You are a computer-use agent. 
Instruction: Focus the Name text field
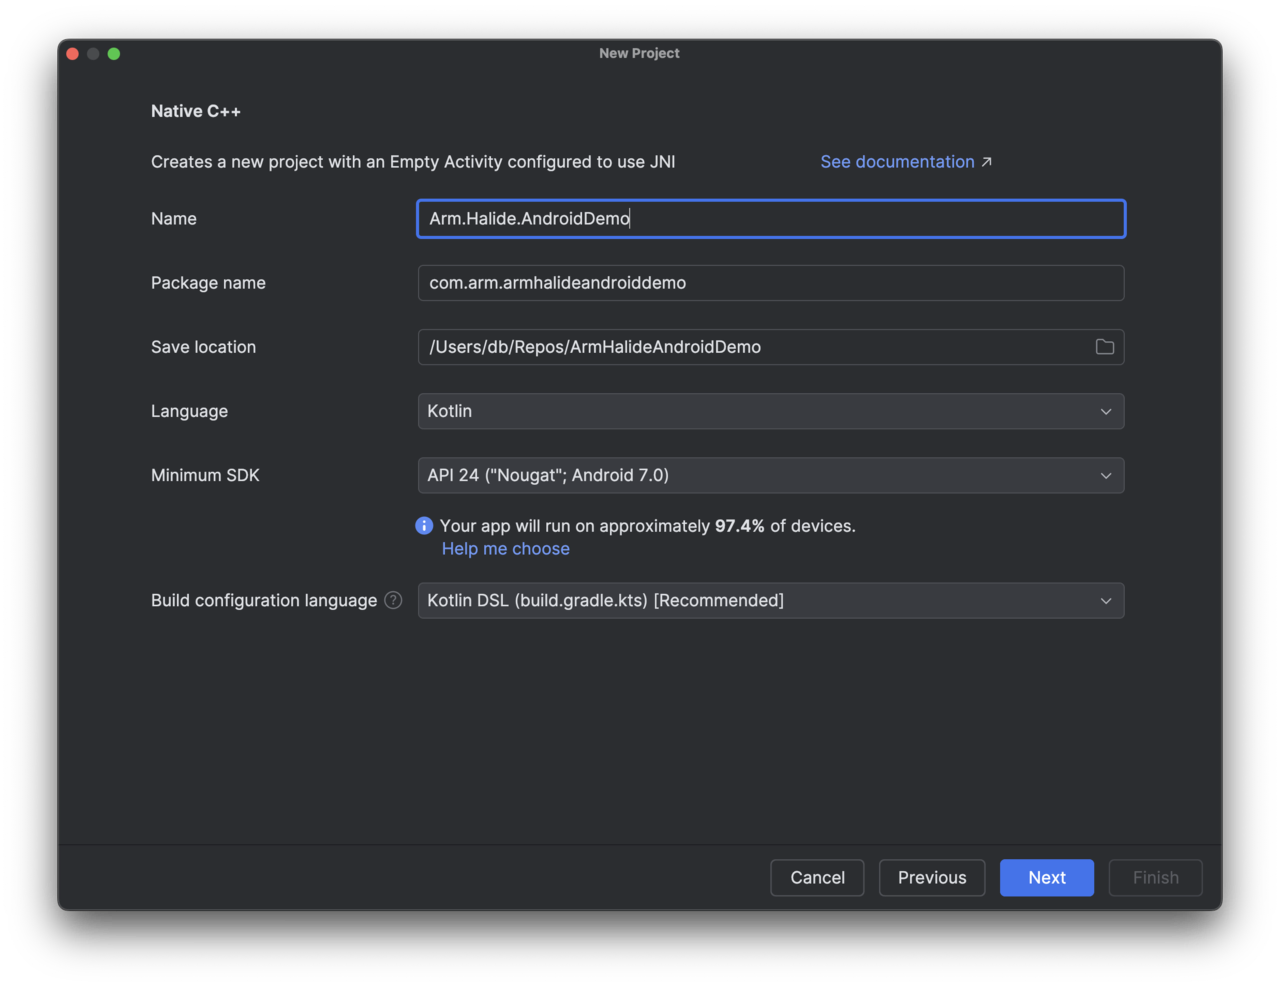pyautogui.click(x=770, y=219)
